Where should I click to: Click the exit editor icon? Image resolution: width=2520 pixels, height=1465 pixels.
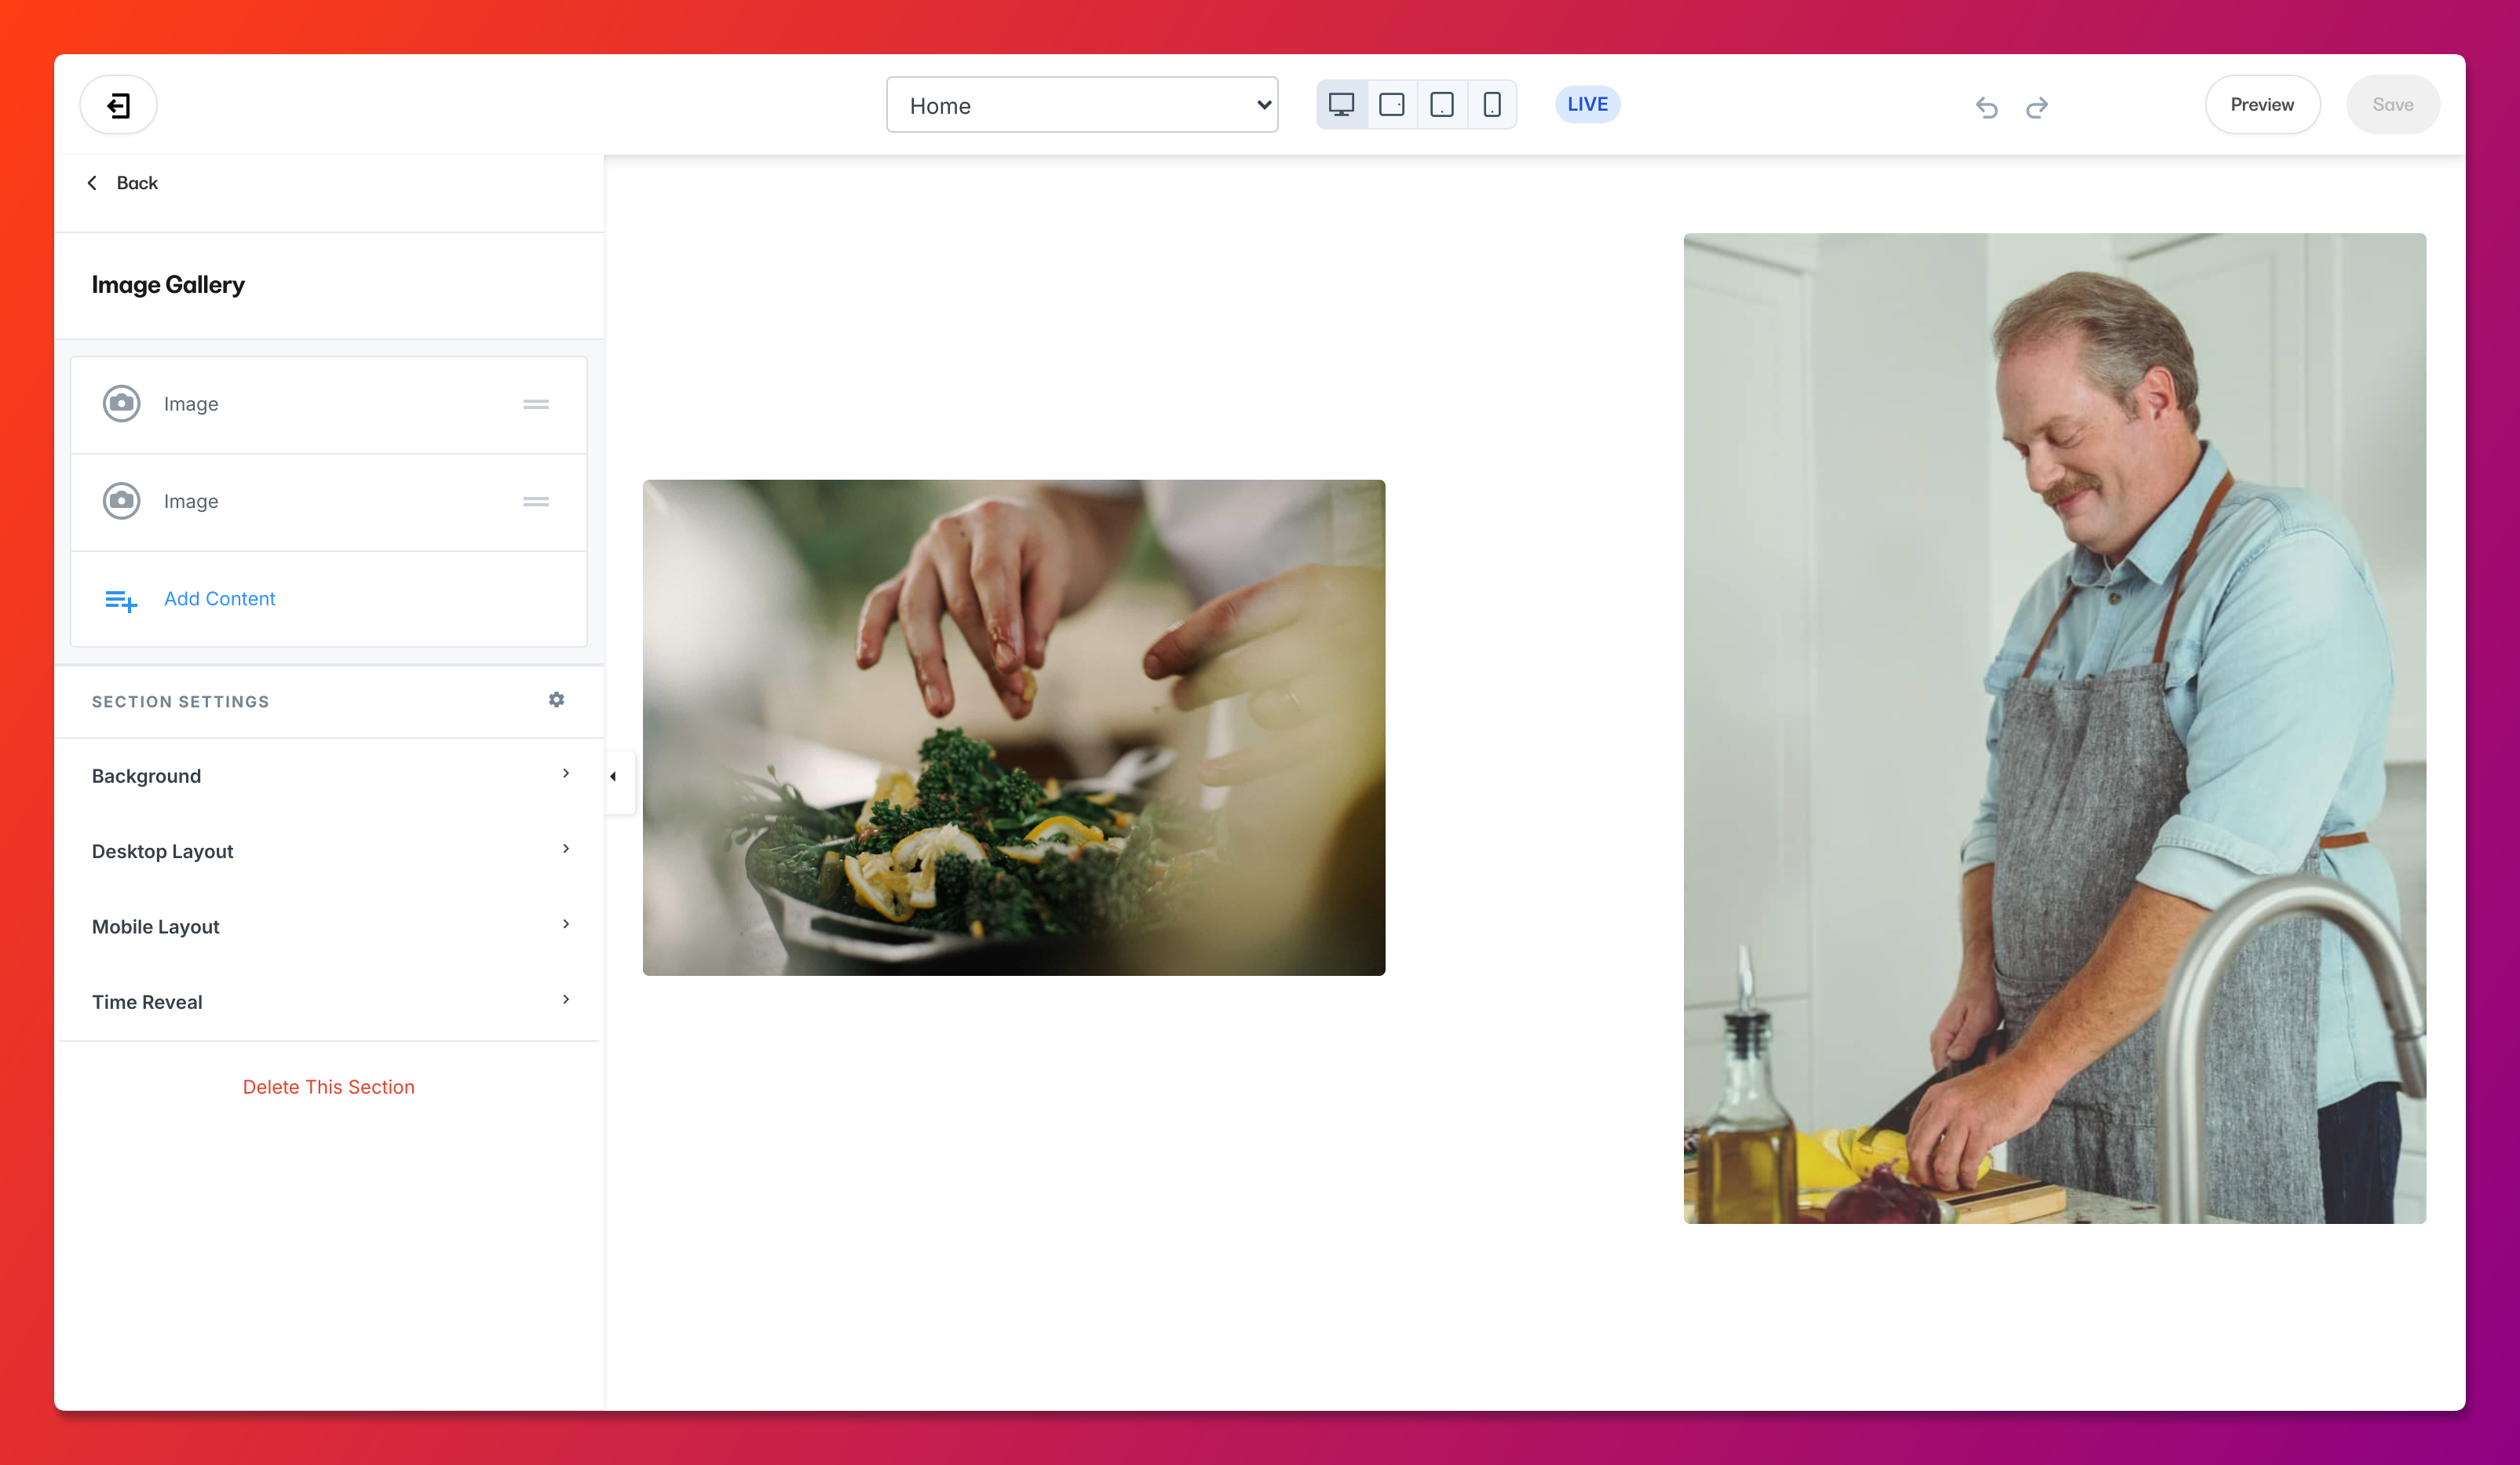(x=118, y=105)
